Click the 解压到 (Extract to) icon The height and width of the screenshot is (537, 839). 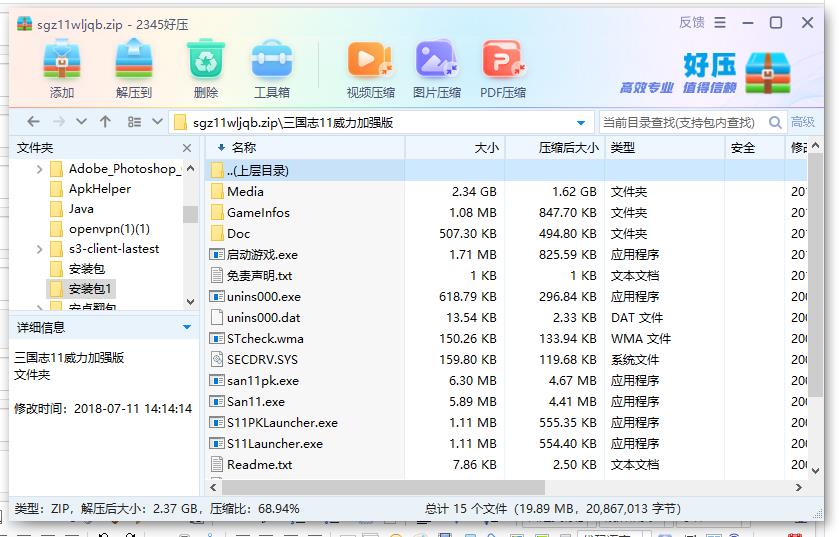134,62
